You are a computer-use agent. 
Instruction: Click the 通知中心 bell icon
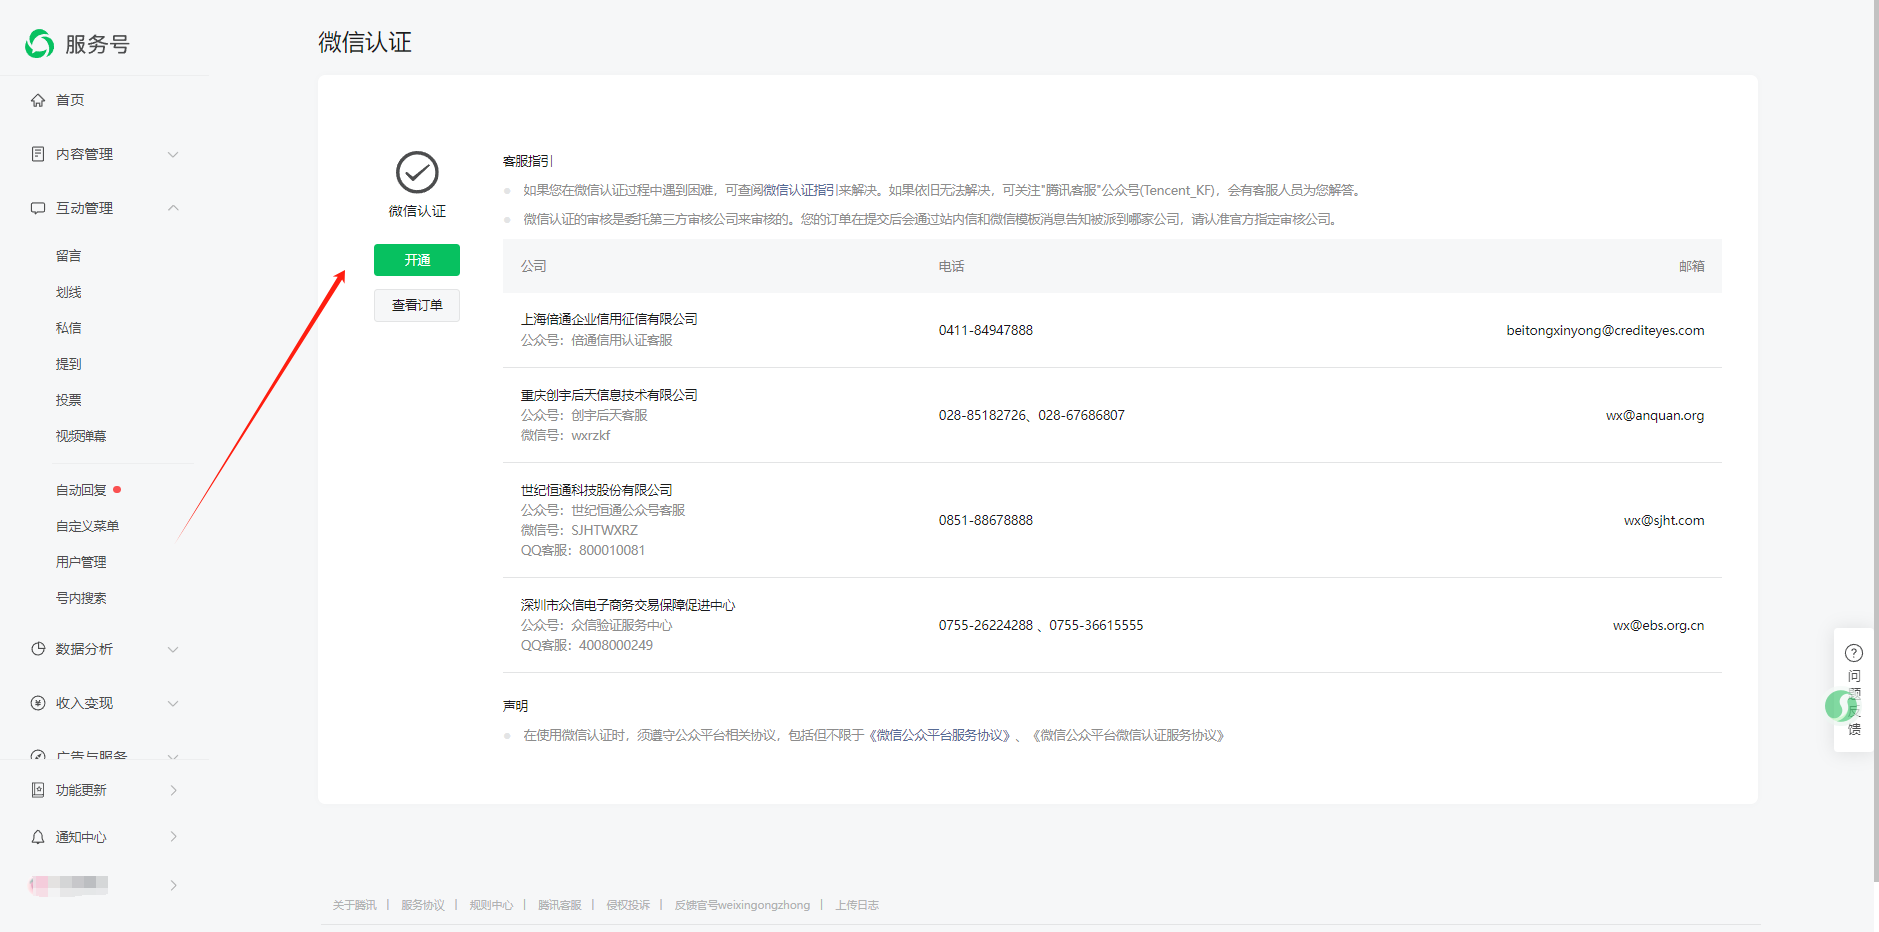point(38,837)
